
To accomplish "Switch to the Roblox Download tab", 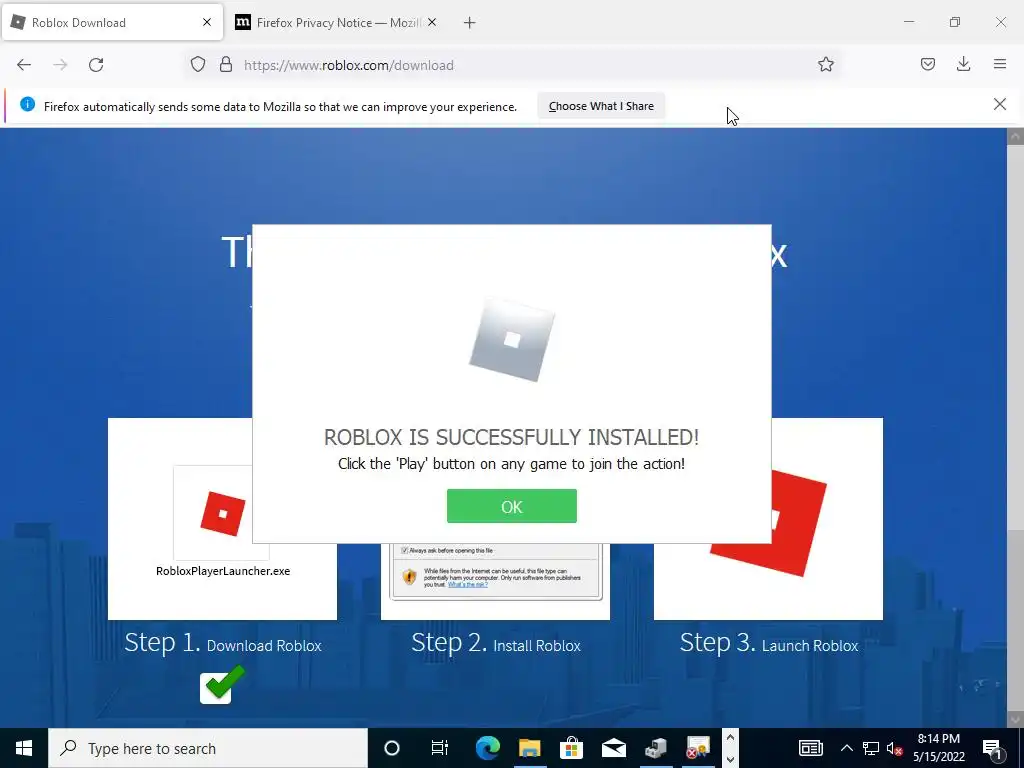I will tap(112, 23).
